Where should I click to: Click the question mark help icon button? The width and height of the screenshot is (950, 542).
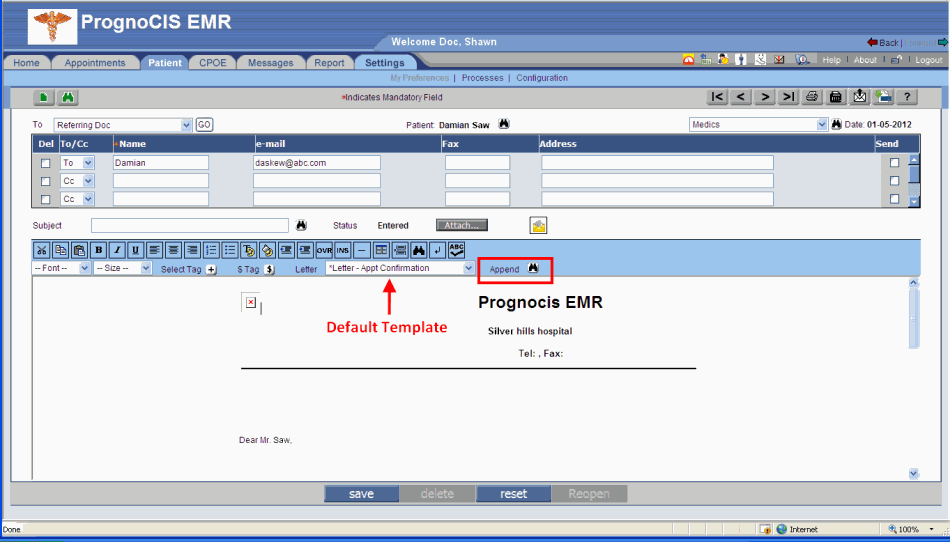pyautogui.click(x=907, y=97)
